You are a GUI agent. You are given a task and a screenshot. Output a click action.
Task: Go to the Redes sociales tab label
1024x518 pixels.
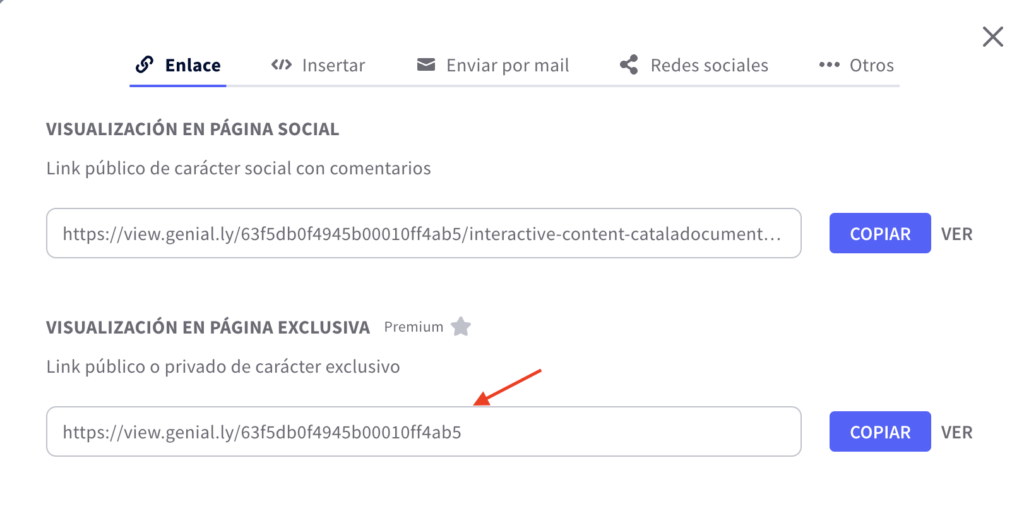[x=709, y=65]
